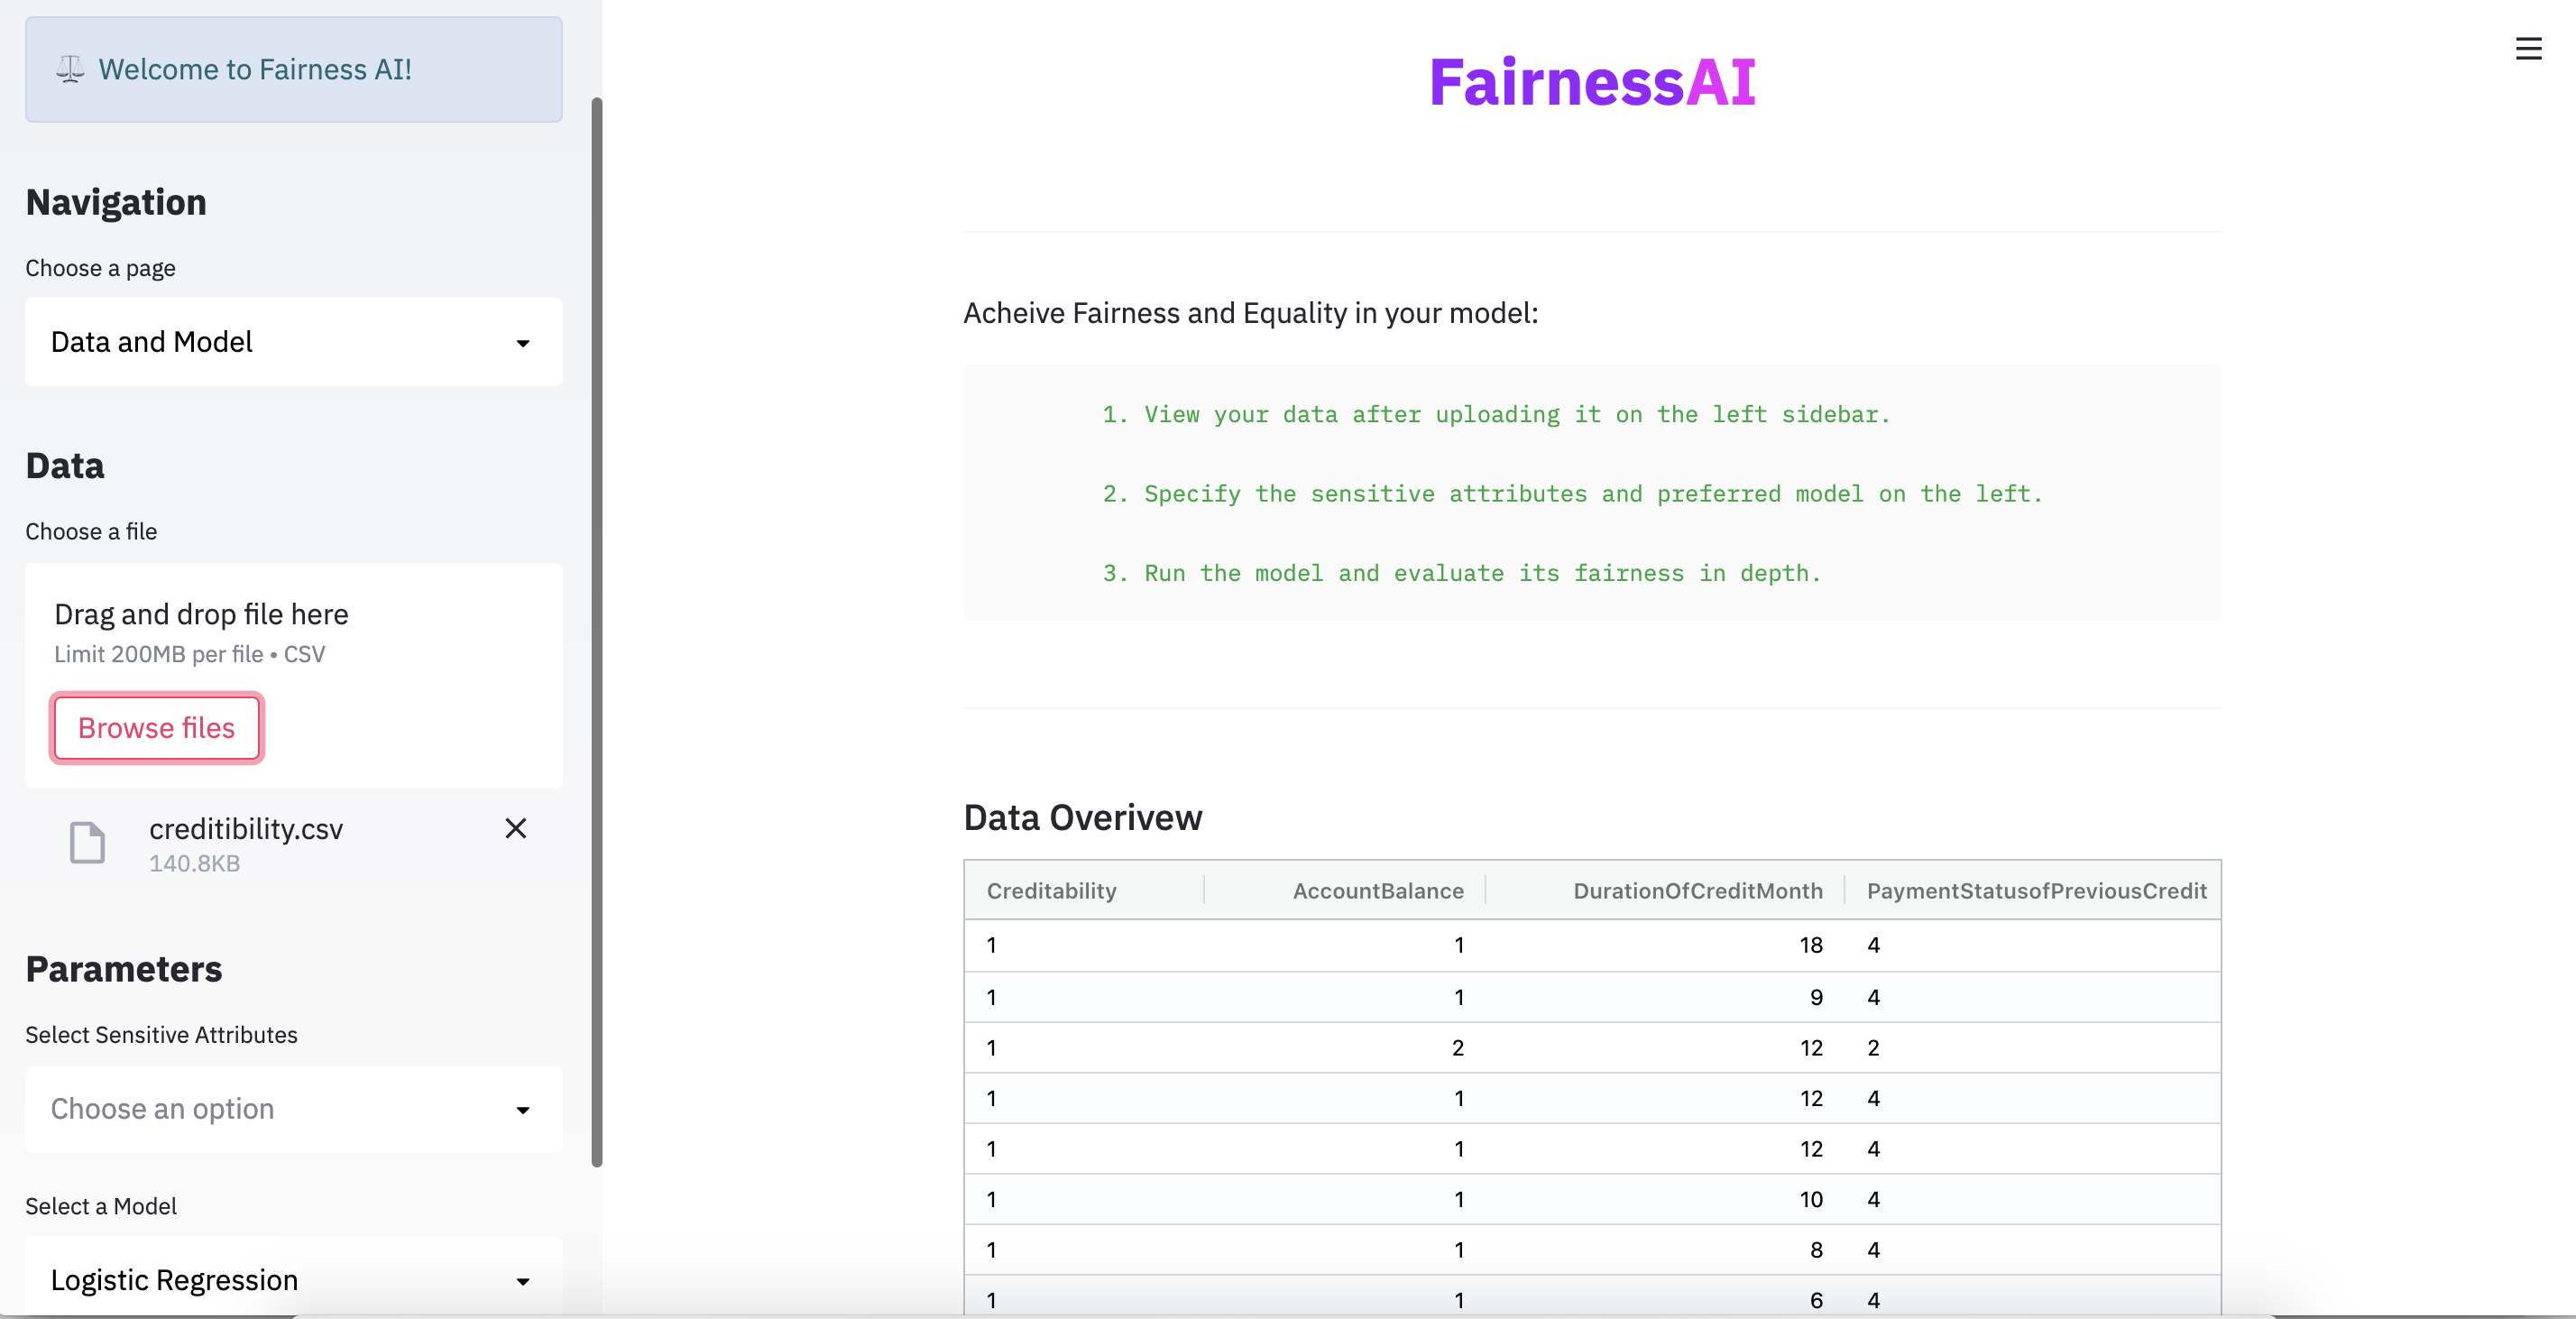Click the Welcome to Fairness AI banner
Viewport: 2576px width, 1319px height.
click(294, 69)
